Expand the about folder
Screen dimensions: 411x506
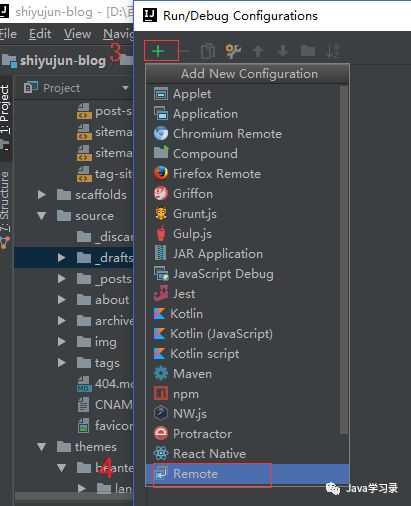(62, 299)
